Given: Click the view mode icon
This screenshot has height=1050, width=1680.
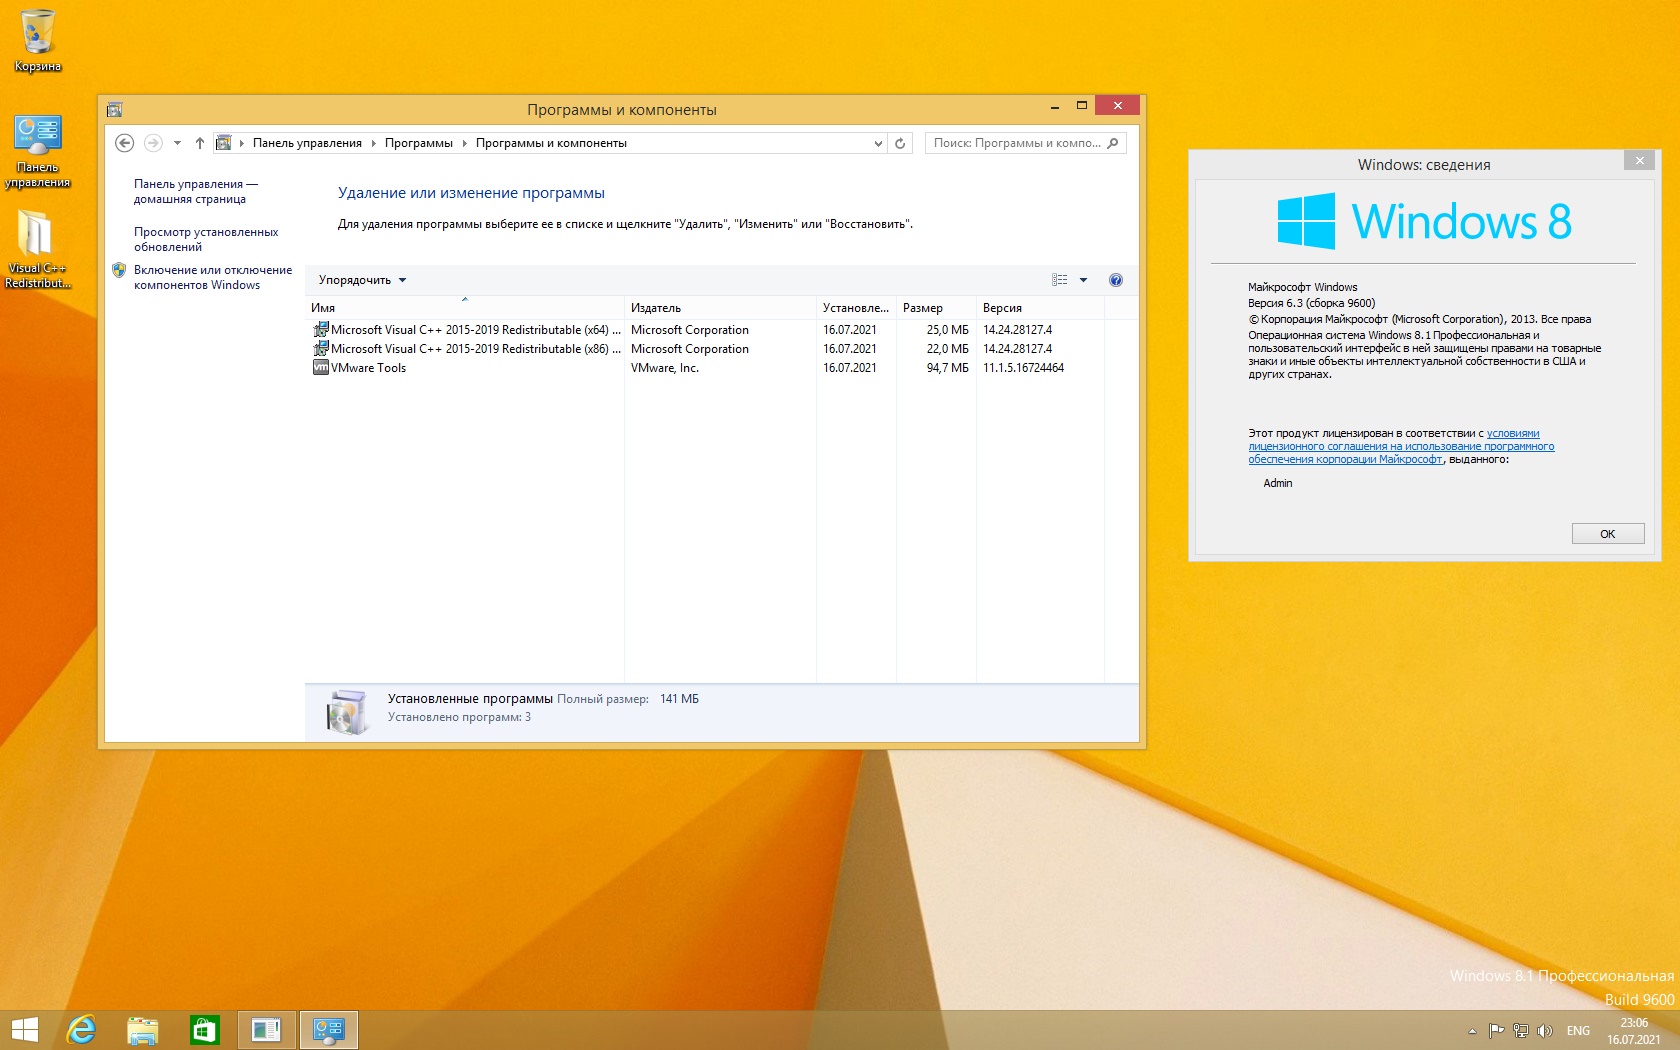Looking at the screenshot, I should 1060,280.
